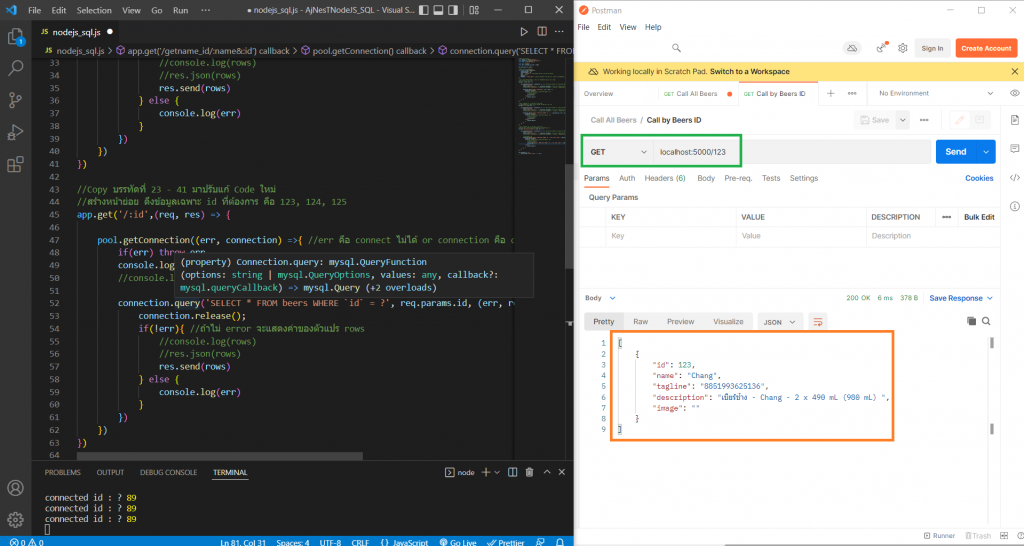Open Postman settings gear icon

(903, 48)
